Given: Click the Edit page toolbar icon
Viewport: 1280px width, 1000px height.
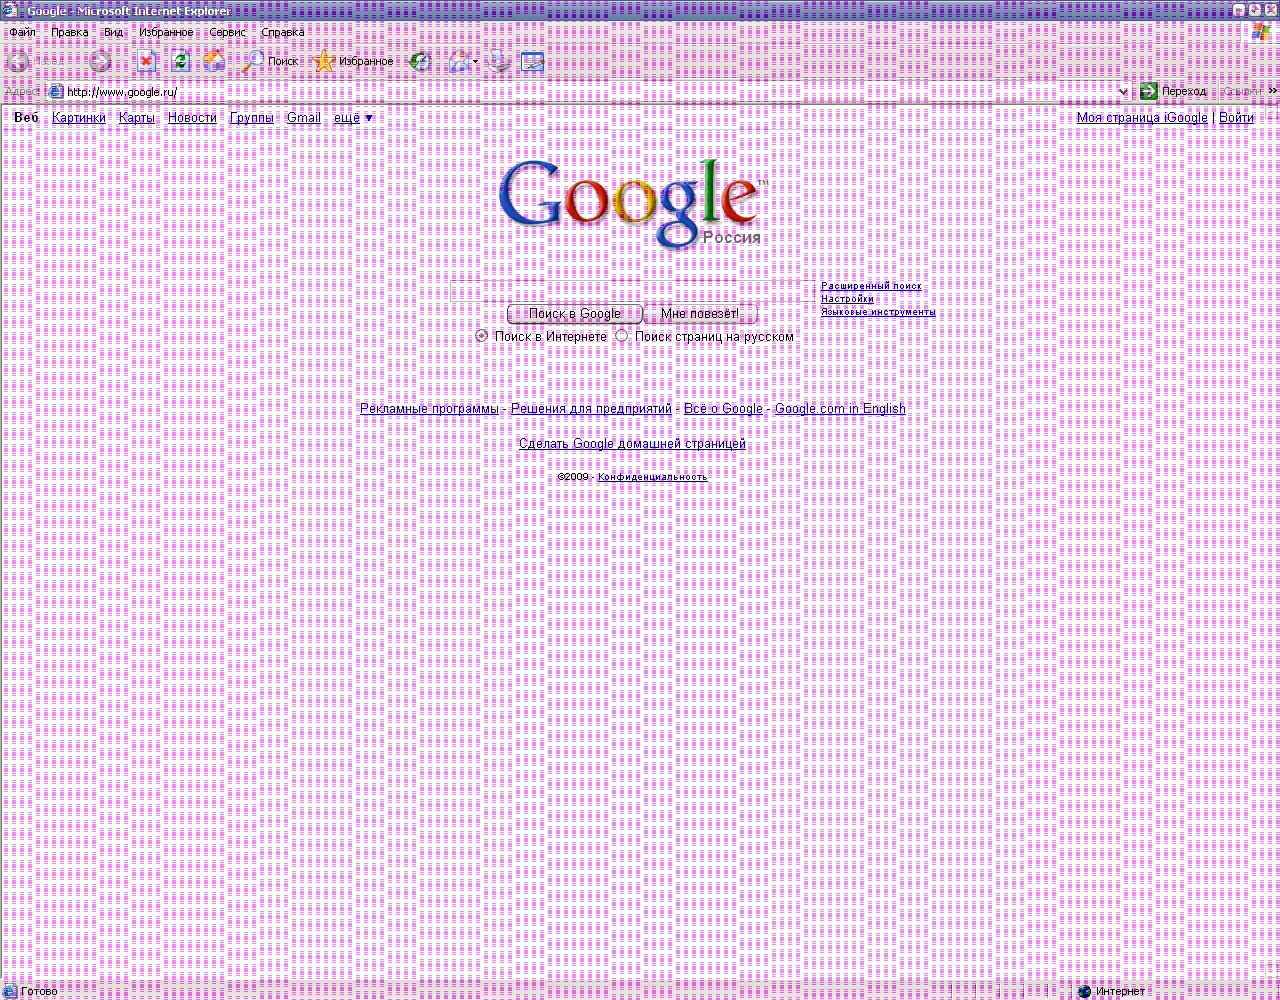Looking at the screenshot, I should tap(533, 62).
